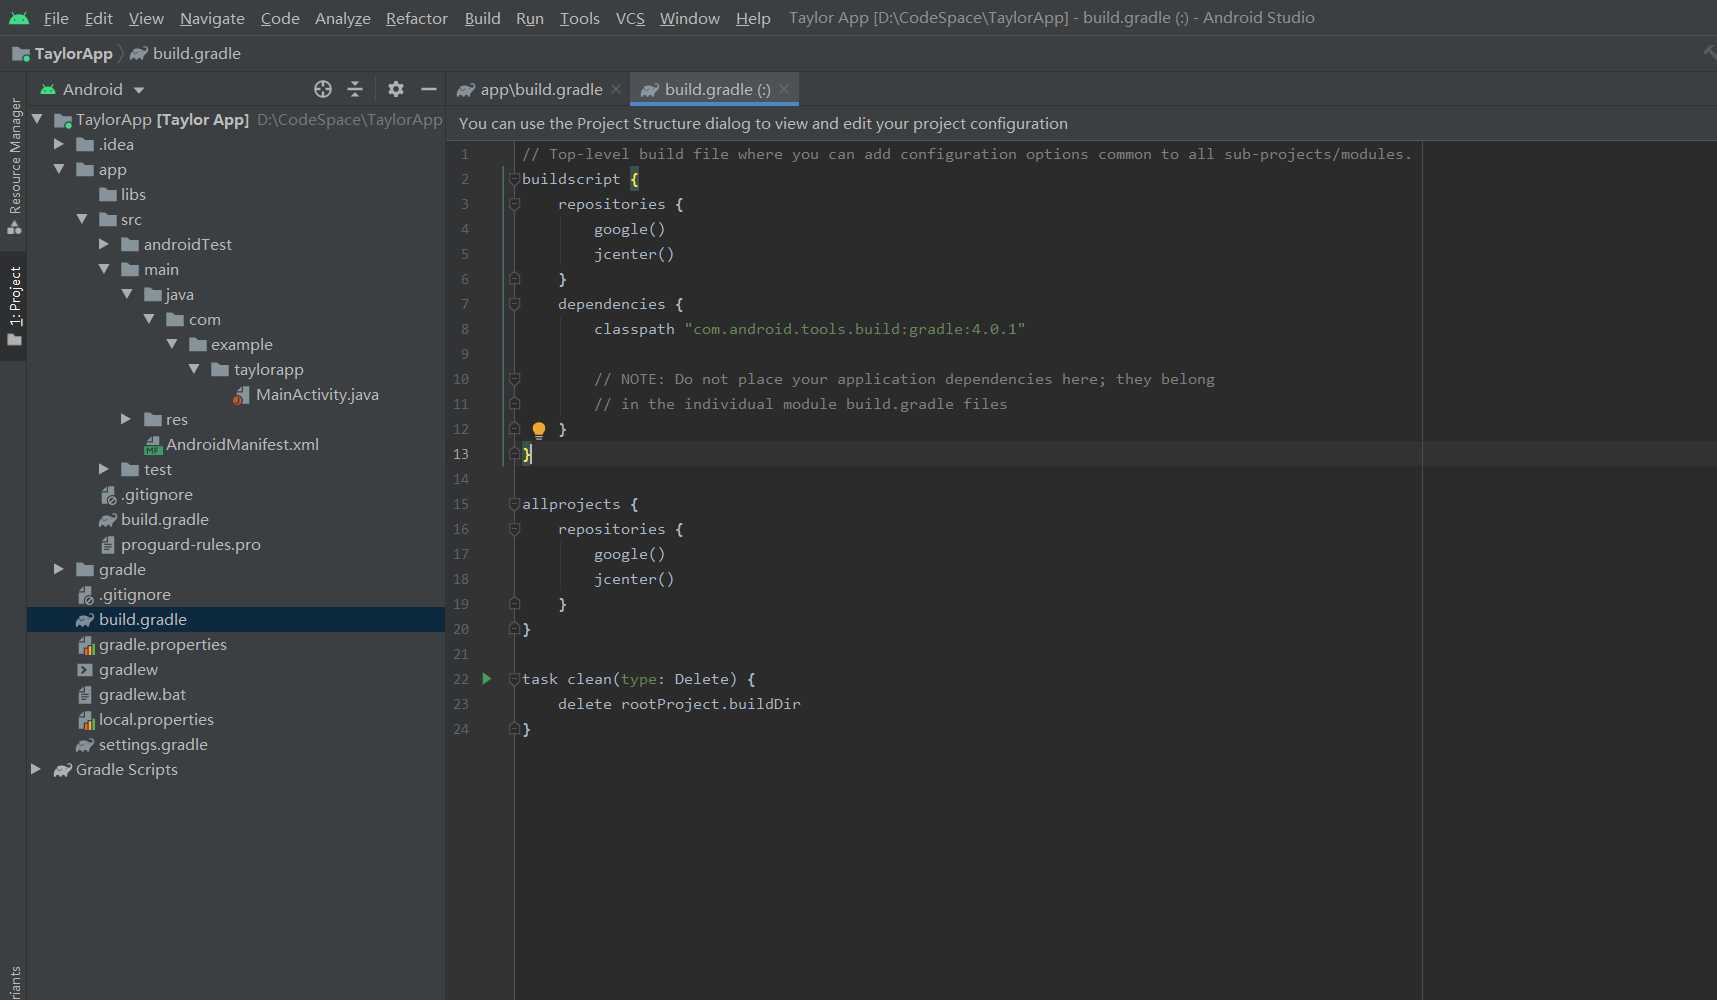Viewport: 1717px width, 1000px height.
Task: Open the Android view dropdown
Action: [x=93, y=89]
